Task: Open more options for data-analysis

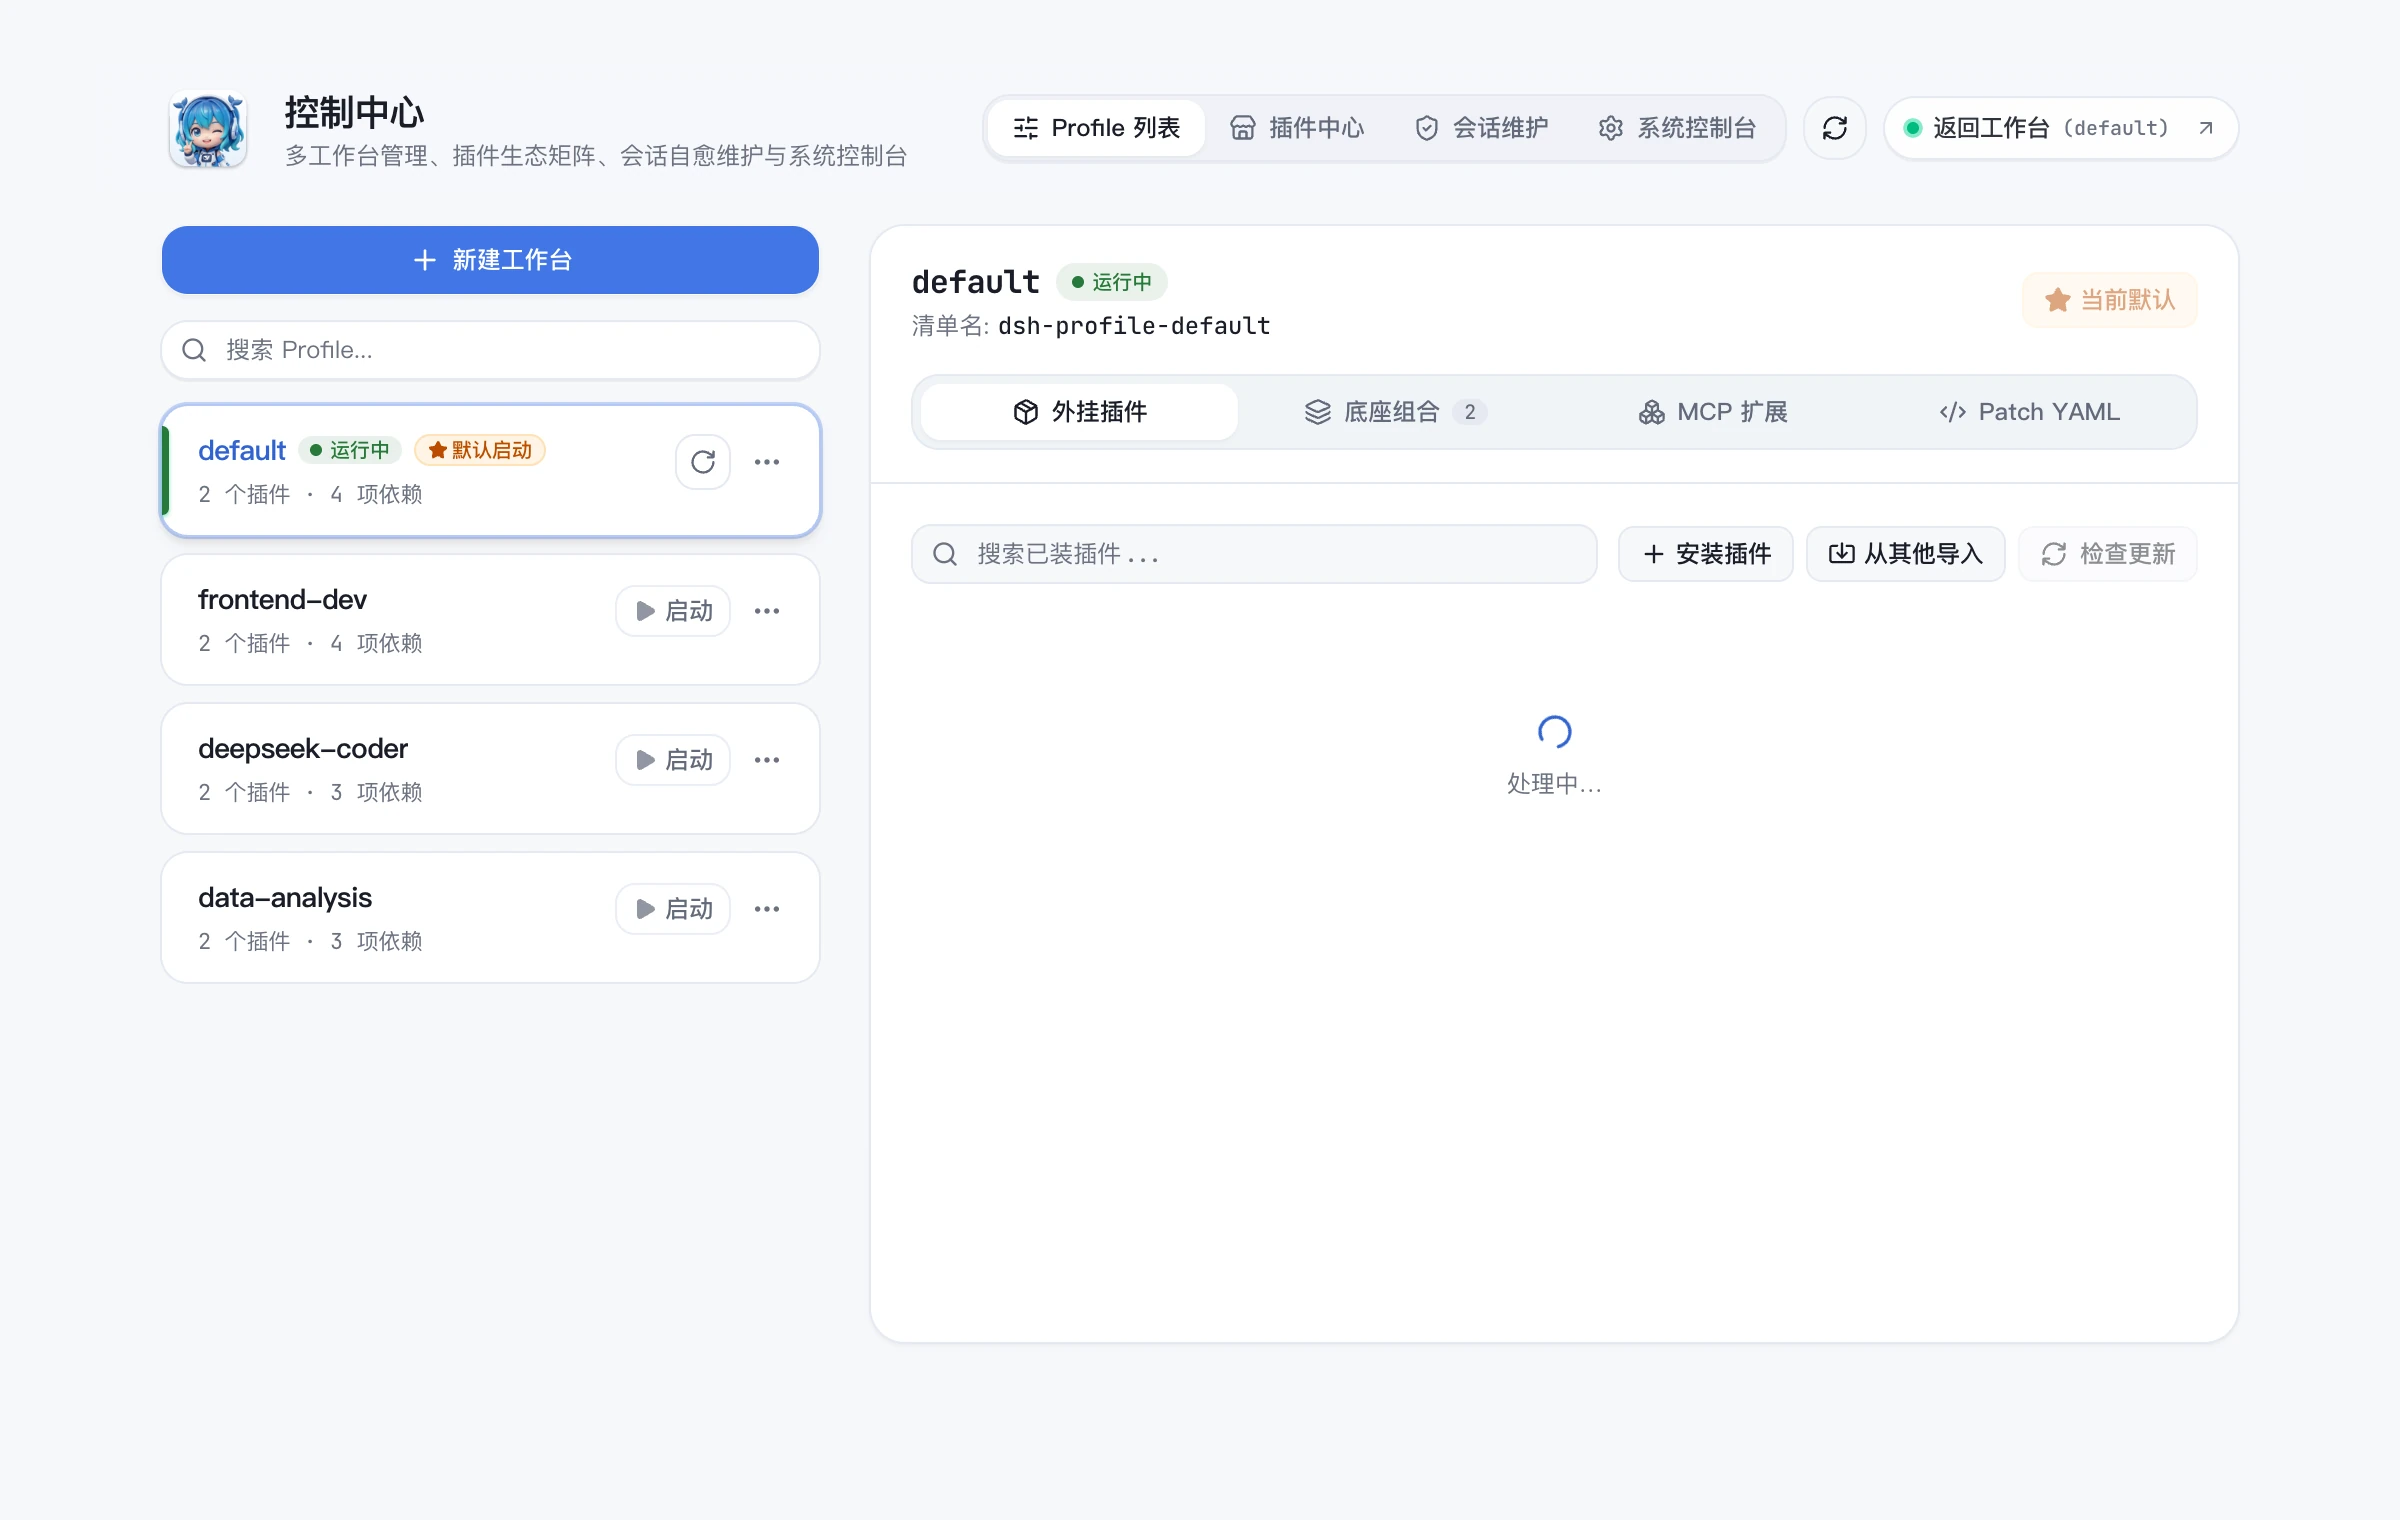Action: (x=767, y=909)
